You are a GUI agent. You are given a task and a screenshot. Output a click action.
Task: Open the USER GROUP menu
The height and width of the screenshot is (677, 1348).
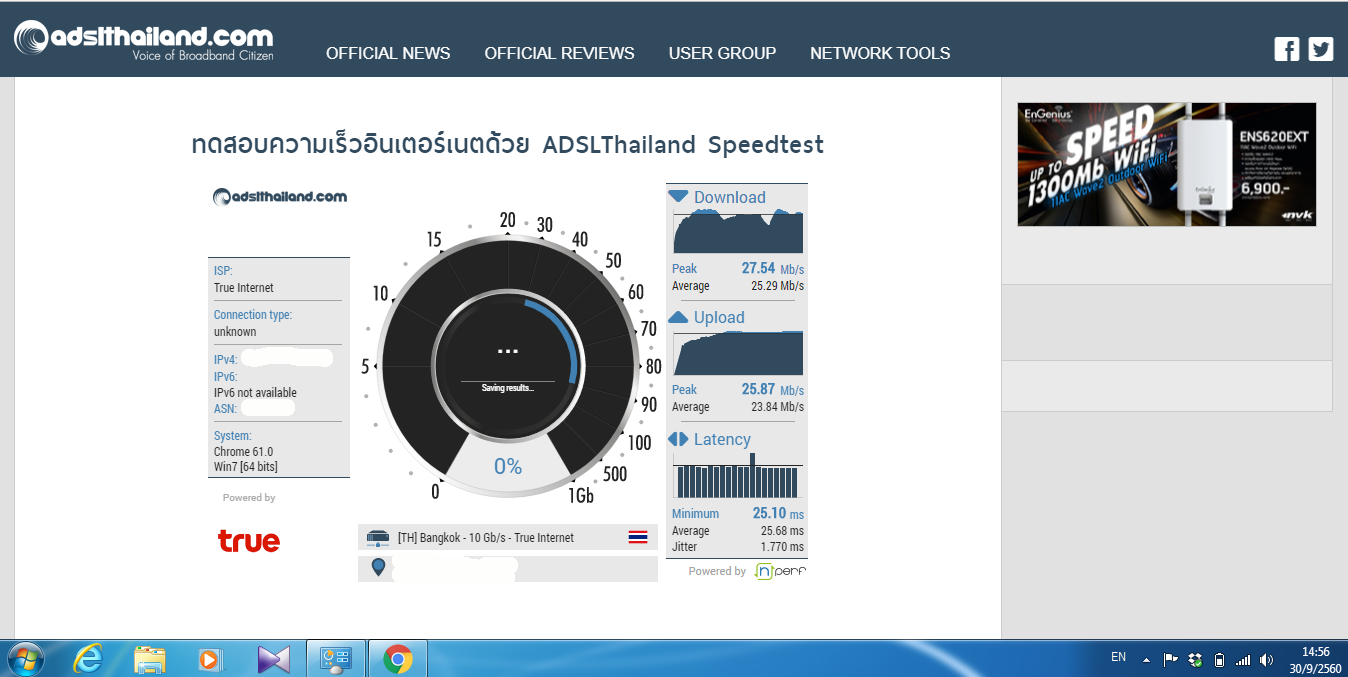pos(722,53)
